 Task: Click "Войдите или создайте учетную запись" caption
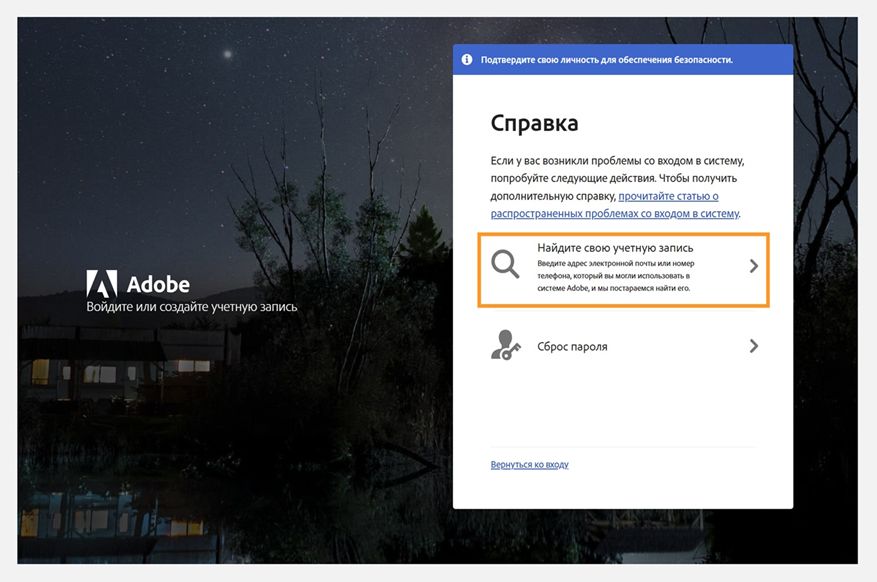pyautogui.click(x=190, y=307)
